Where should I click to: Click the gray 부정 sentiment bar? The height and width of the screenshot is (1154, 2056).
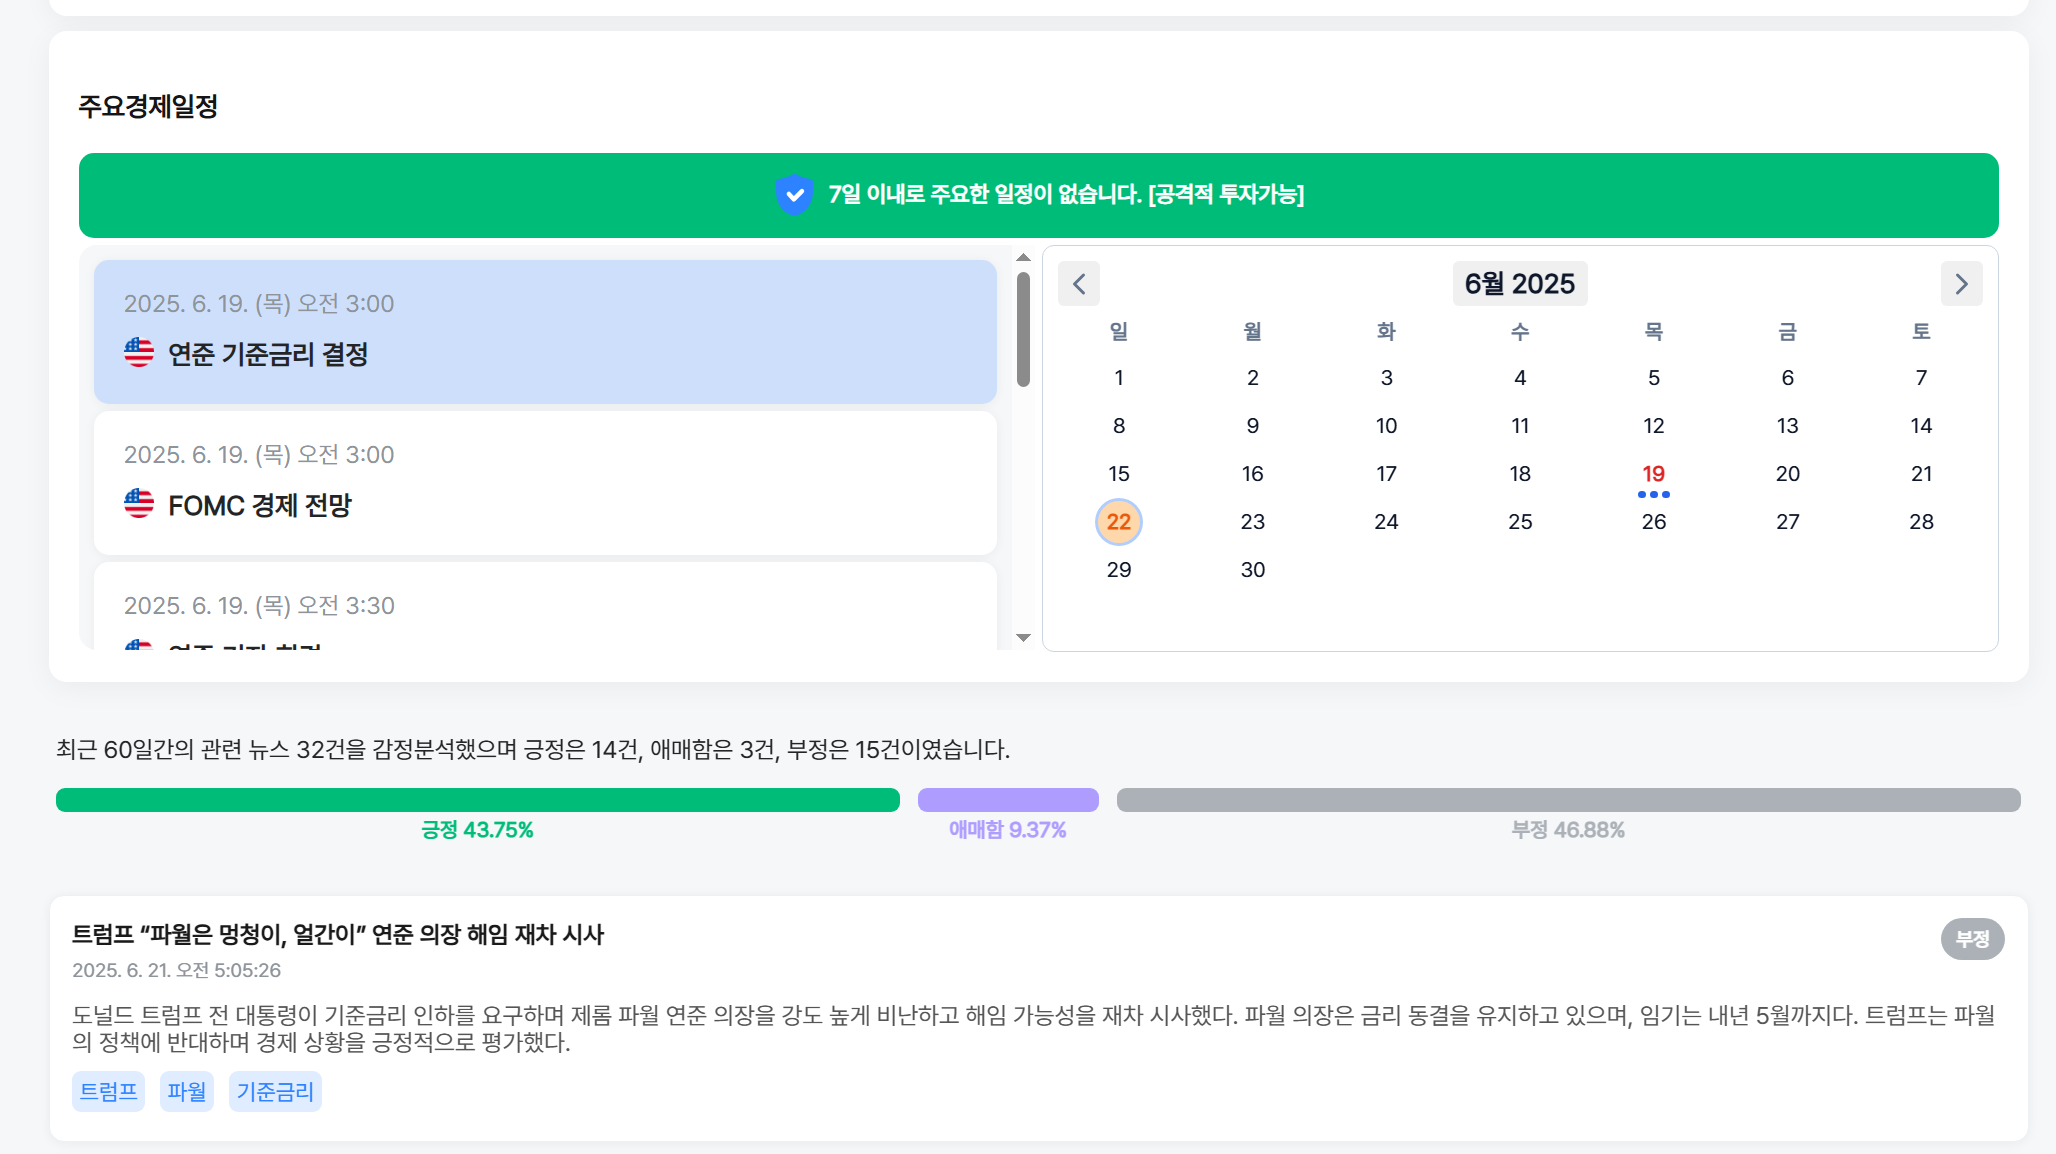tap(1568, 800)
